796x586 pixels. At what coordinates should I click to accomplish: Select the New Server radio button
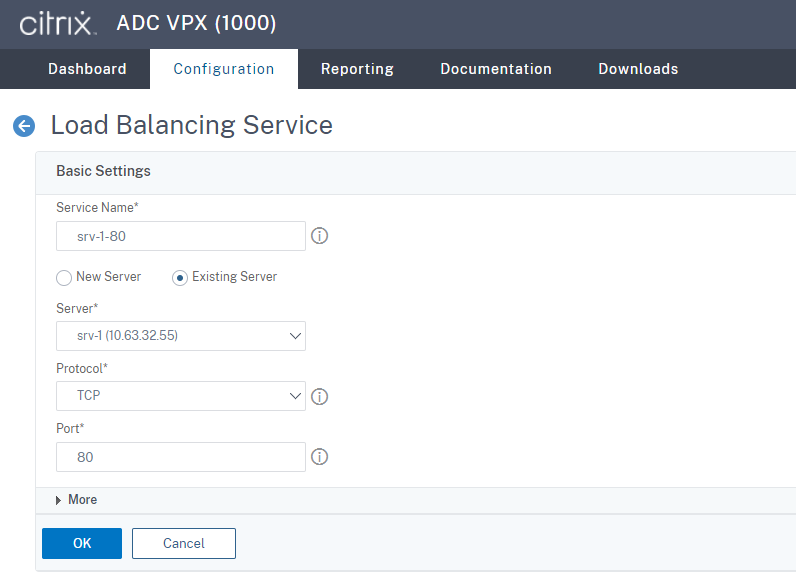64,277
